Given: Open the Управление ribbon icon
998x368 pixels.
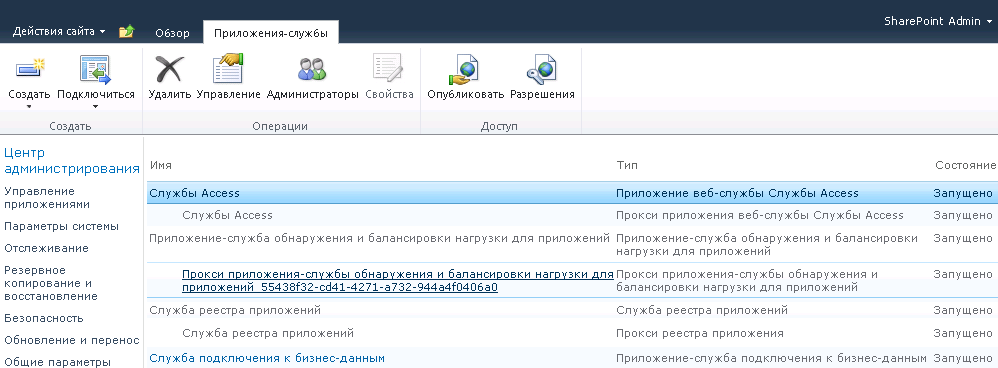Looking at the screenshot, I should pyautogui.click(x=228, y=68).
